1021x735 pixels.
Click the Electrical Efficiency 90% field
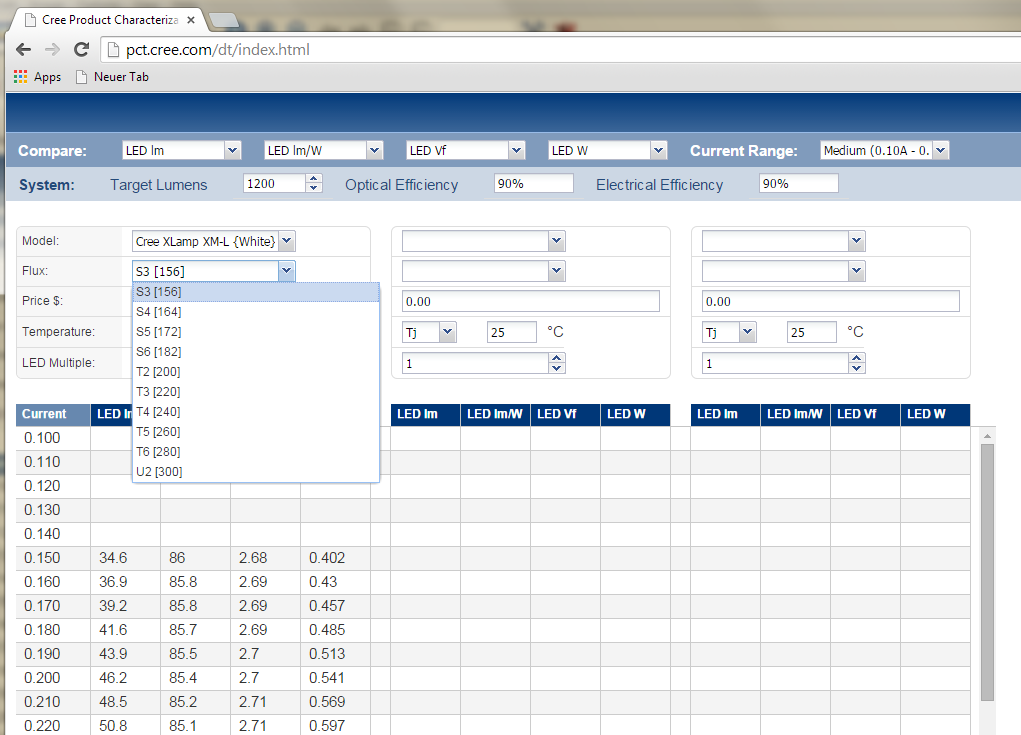click(x=798, y=184)
